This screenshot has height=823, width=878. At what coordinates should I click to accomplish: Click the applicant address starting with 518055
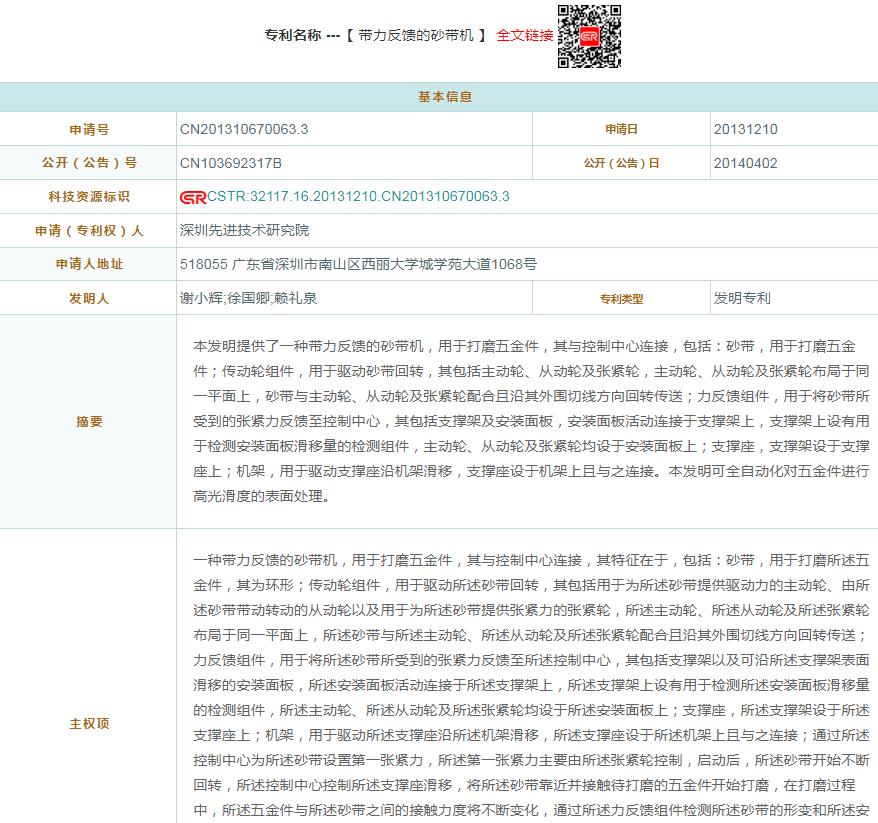pyautogui.click(x=358, y=264)
